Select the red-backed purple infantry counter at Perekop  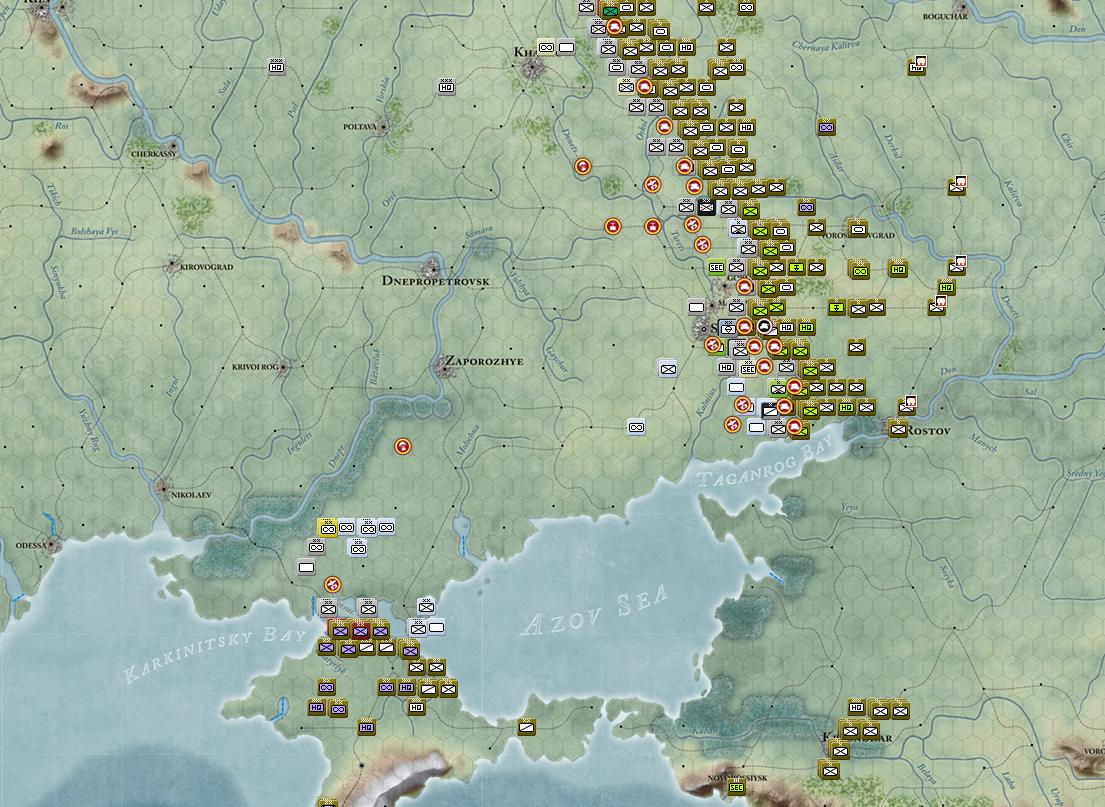360,631
